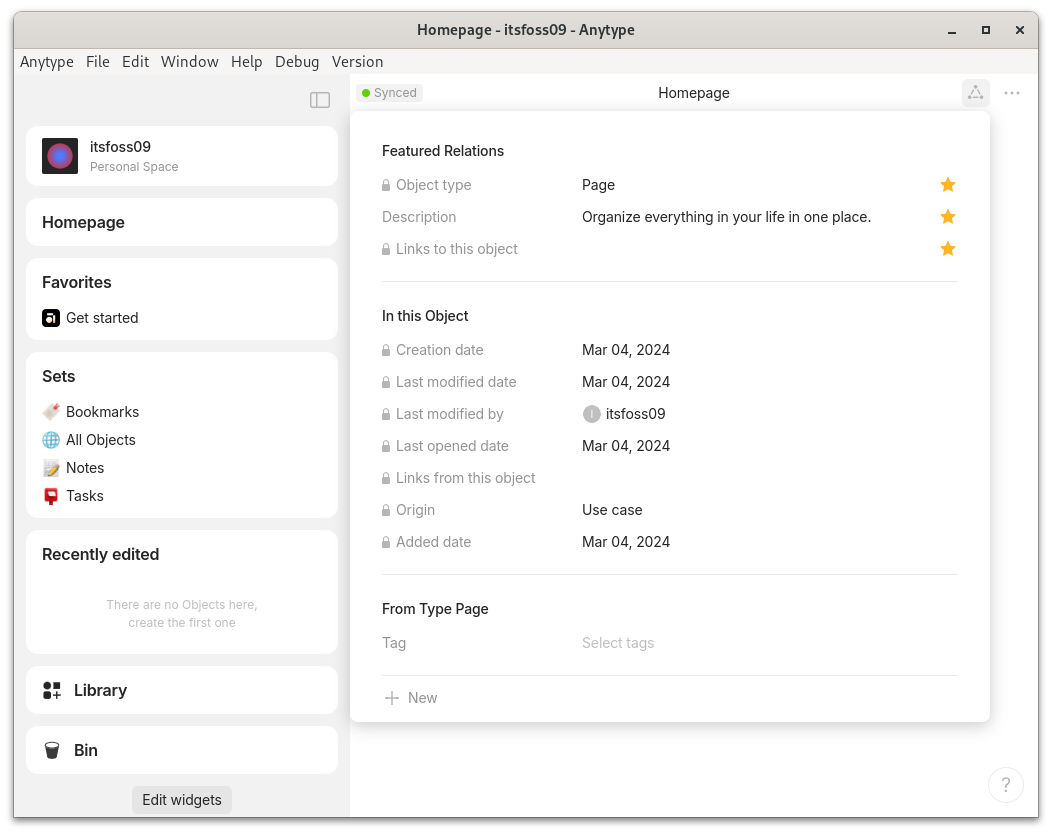
Task: Toggle the star on the Description relation
Action: tap(947, 216)
